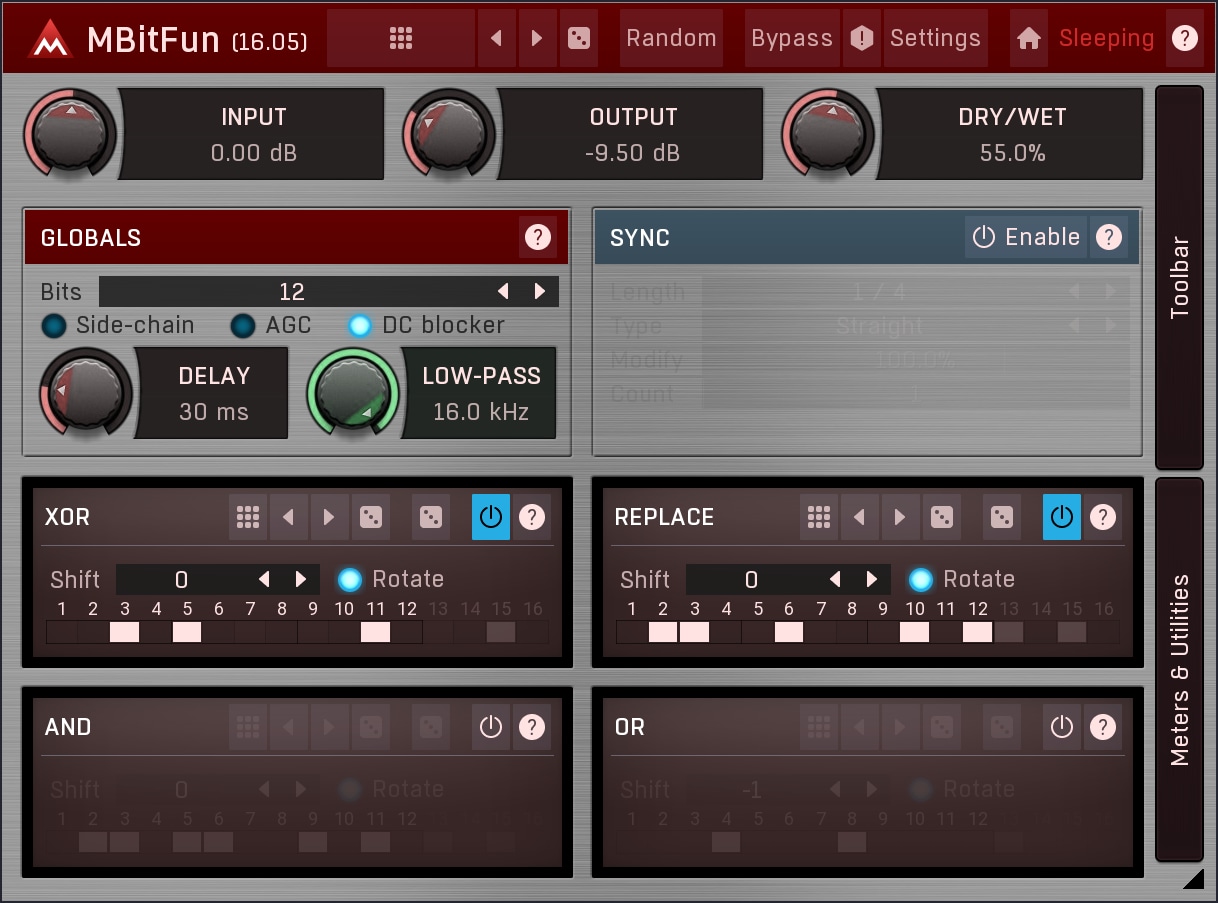Click the resize corner triangle at bottom right
Image resolution: width=1218 pixels, height=903 pixels.
(x=1193, y=879)
